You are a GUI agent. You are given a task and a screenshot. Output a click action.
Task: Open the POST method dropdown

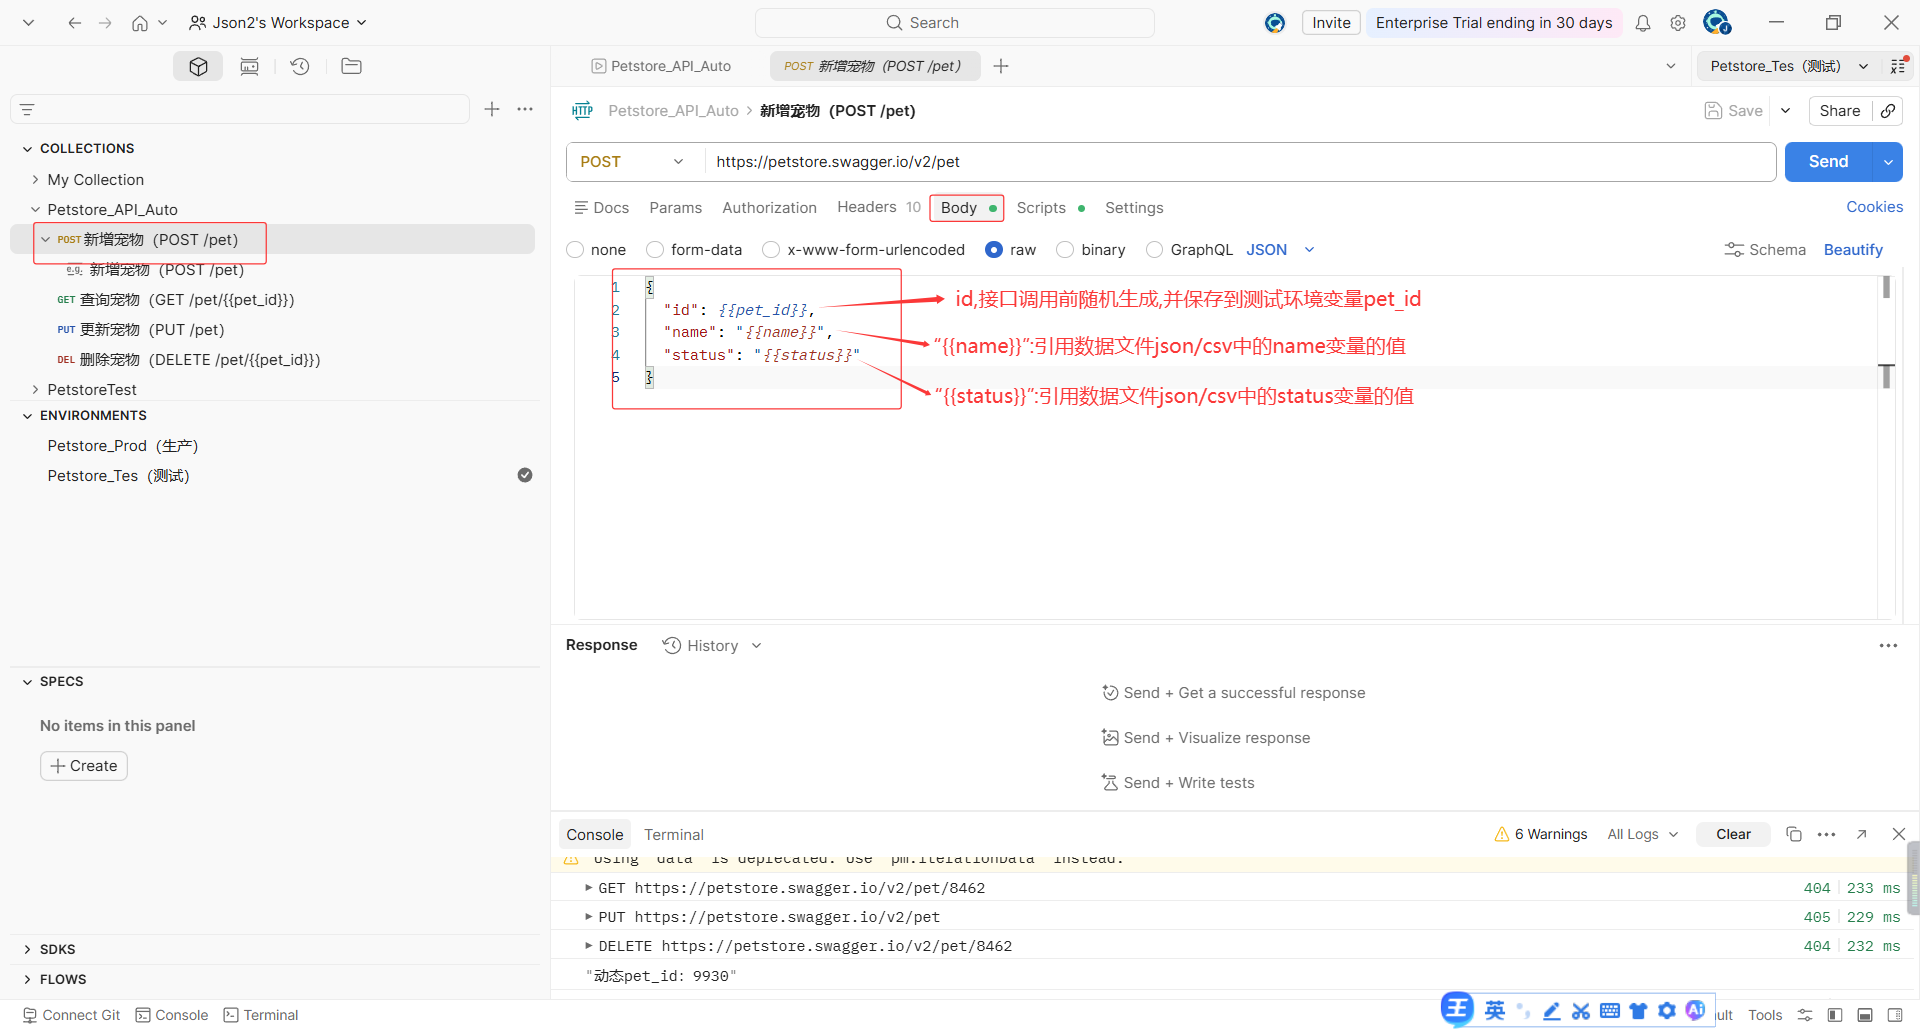click(632, 162)
